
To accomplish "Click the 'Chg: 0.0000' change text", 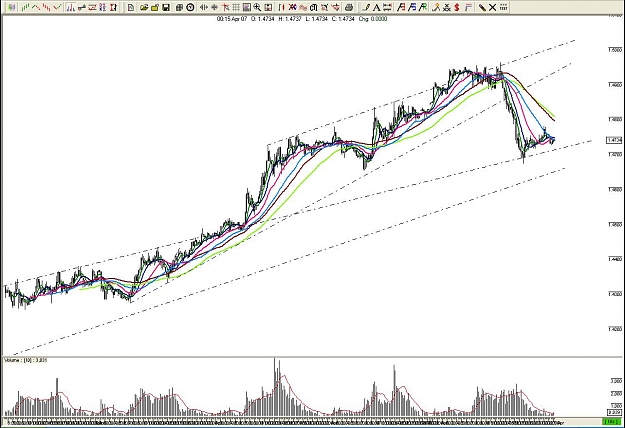I will coord(373,19).
